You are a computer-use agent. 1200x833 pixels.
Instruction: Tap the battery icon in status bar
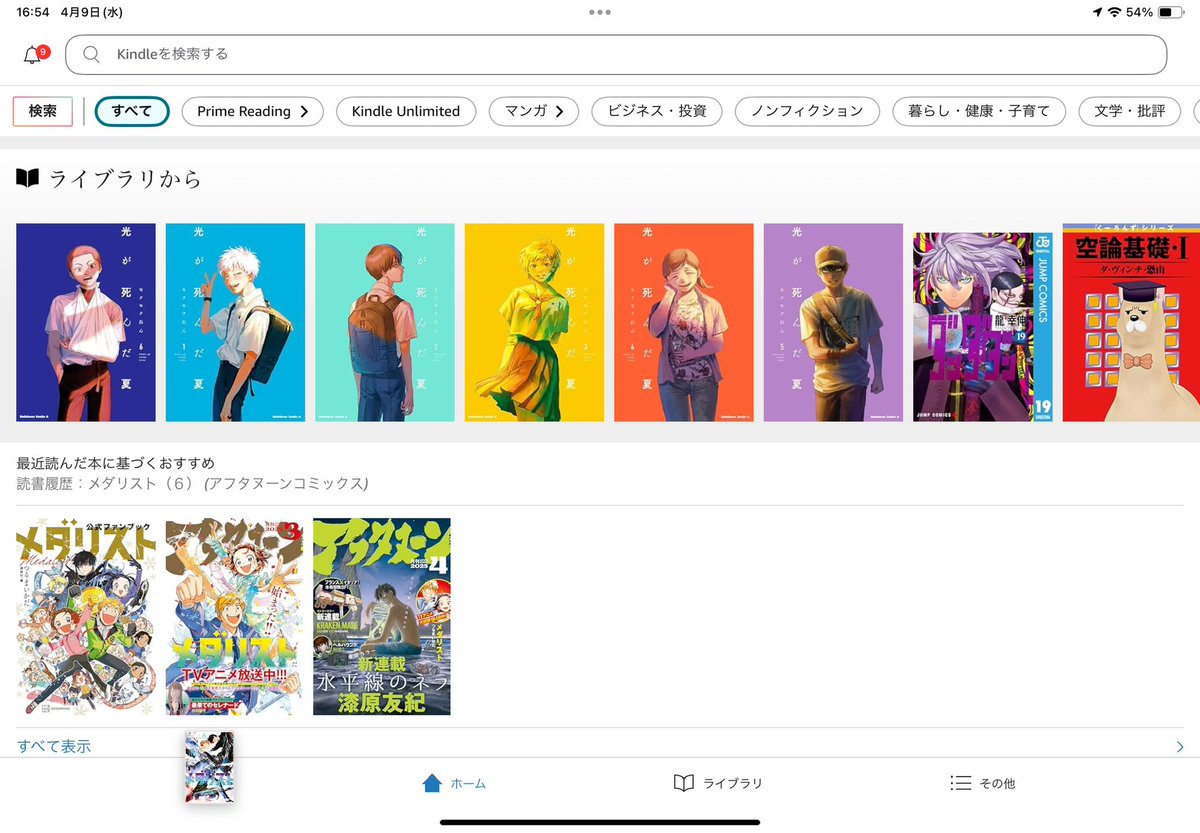[x=1170, y=12]
